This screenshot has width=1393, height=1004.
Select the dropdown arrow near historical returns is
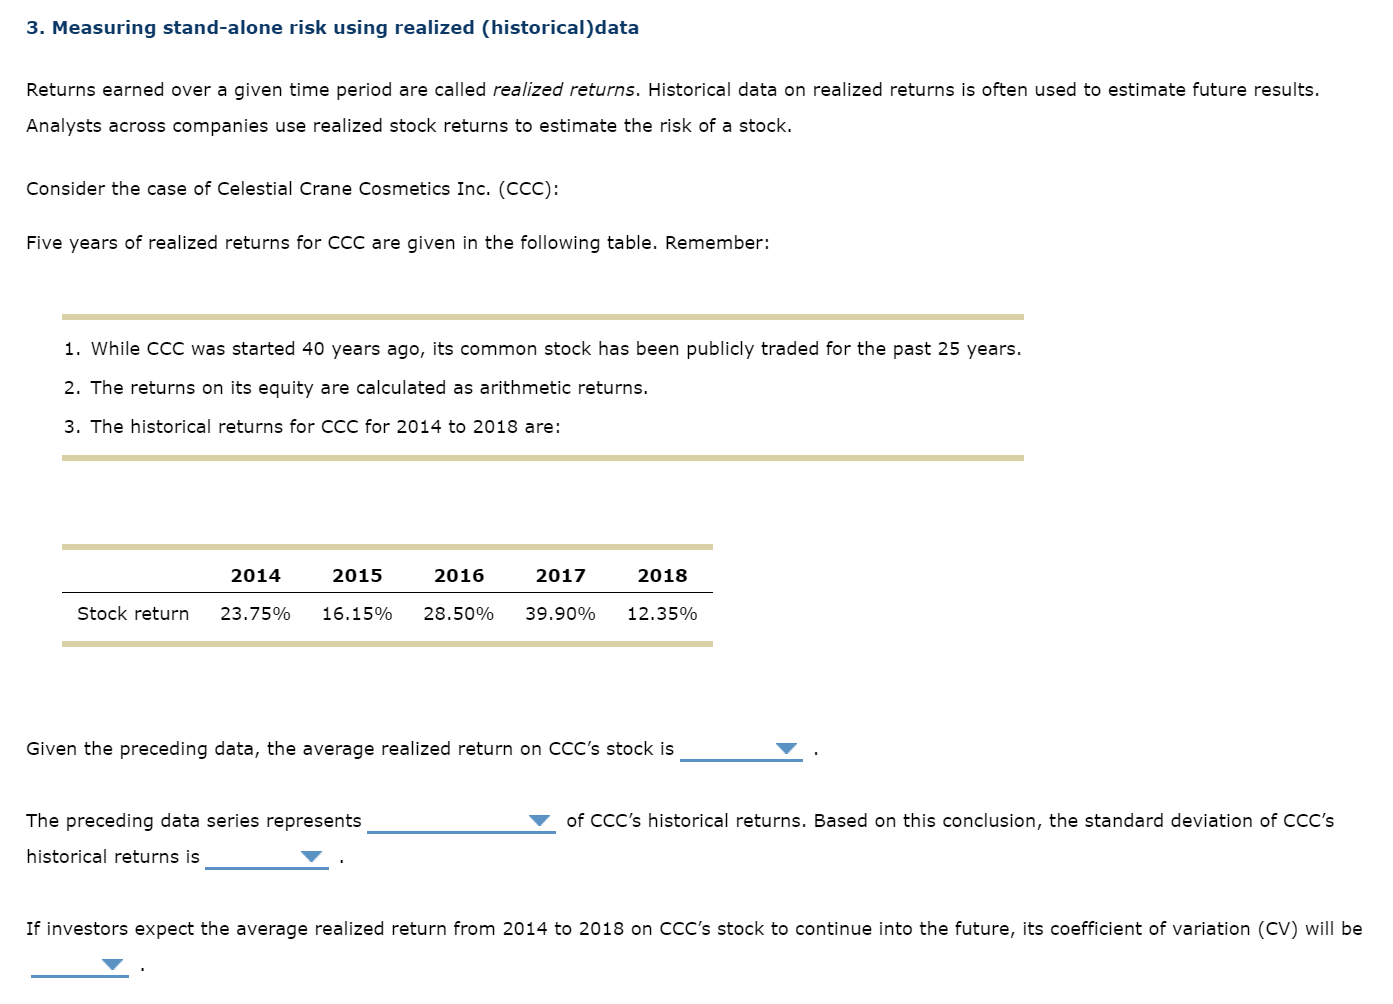click(311, 856)
